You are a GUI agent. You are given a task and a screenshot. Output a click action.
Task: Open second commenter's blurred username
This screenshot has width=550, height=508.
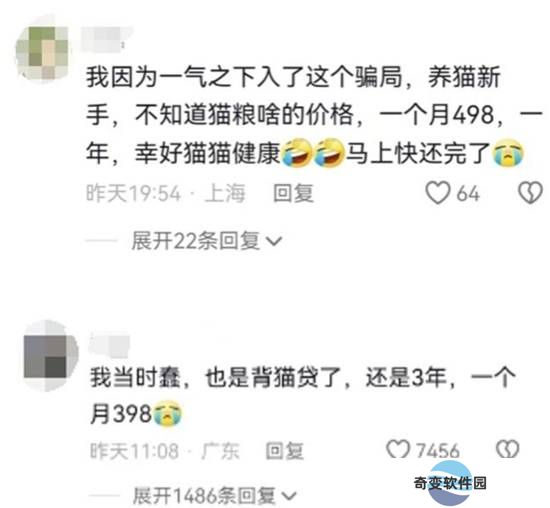coord(109,343)
